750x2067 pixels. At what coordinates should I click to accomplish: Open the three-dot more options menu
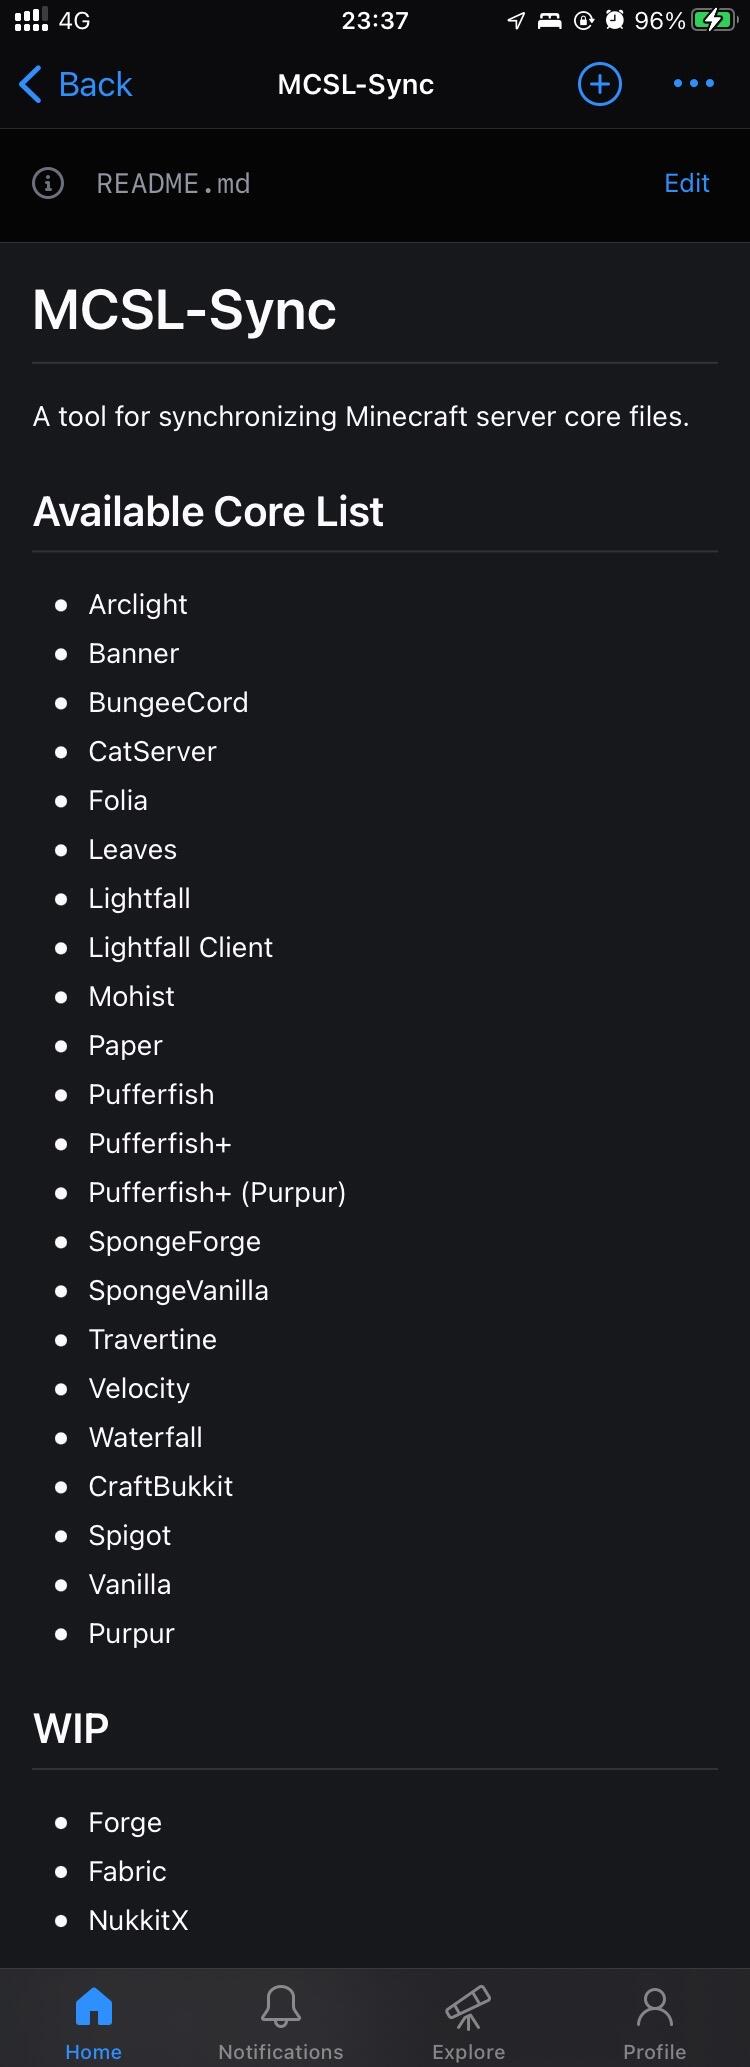tap(693, 84)
